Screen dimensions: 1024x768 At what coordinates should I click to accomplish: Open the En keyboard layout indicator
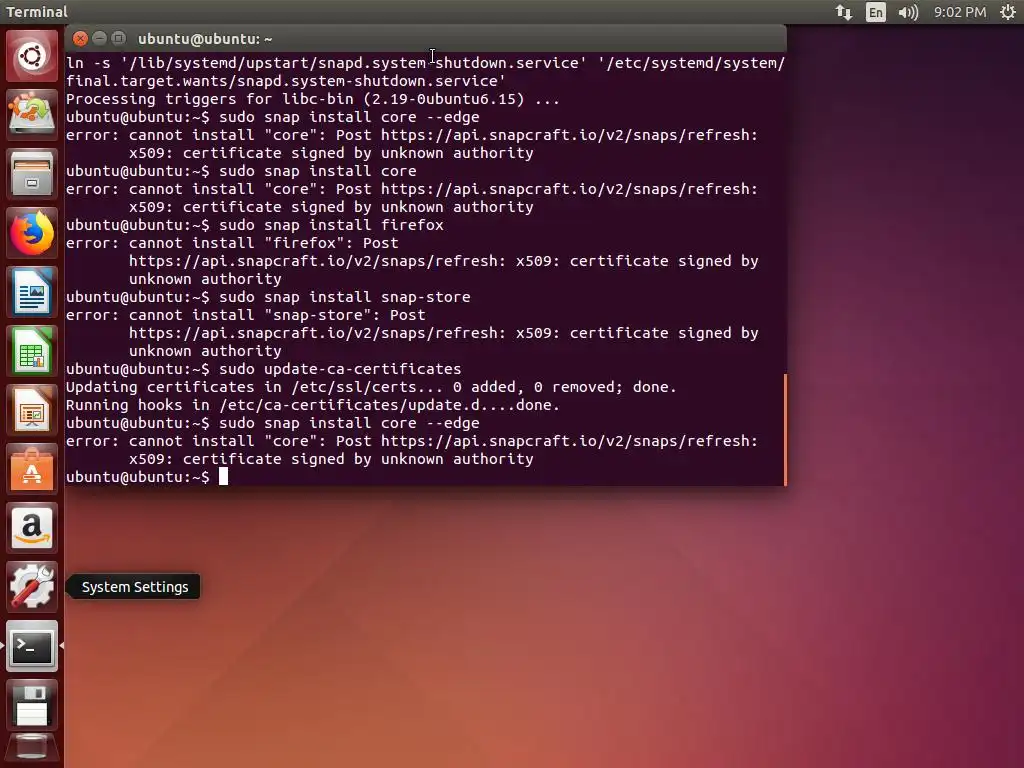coord(876,12)
